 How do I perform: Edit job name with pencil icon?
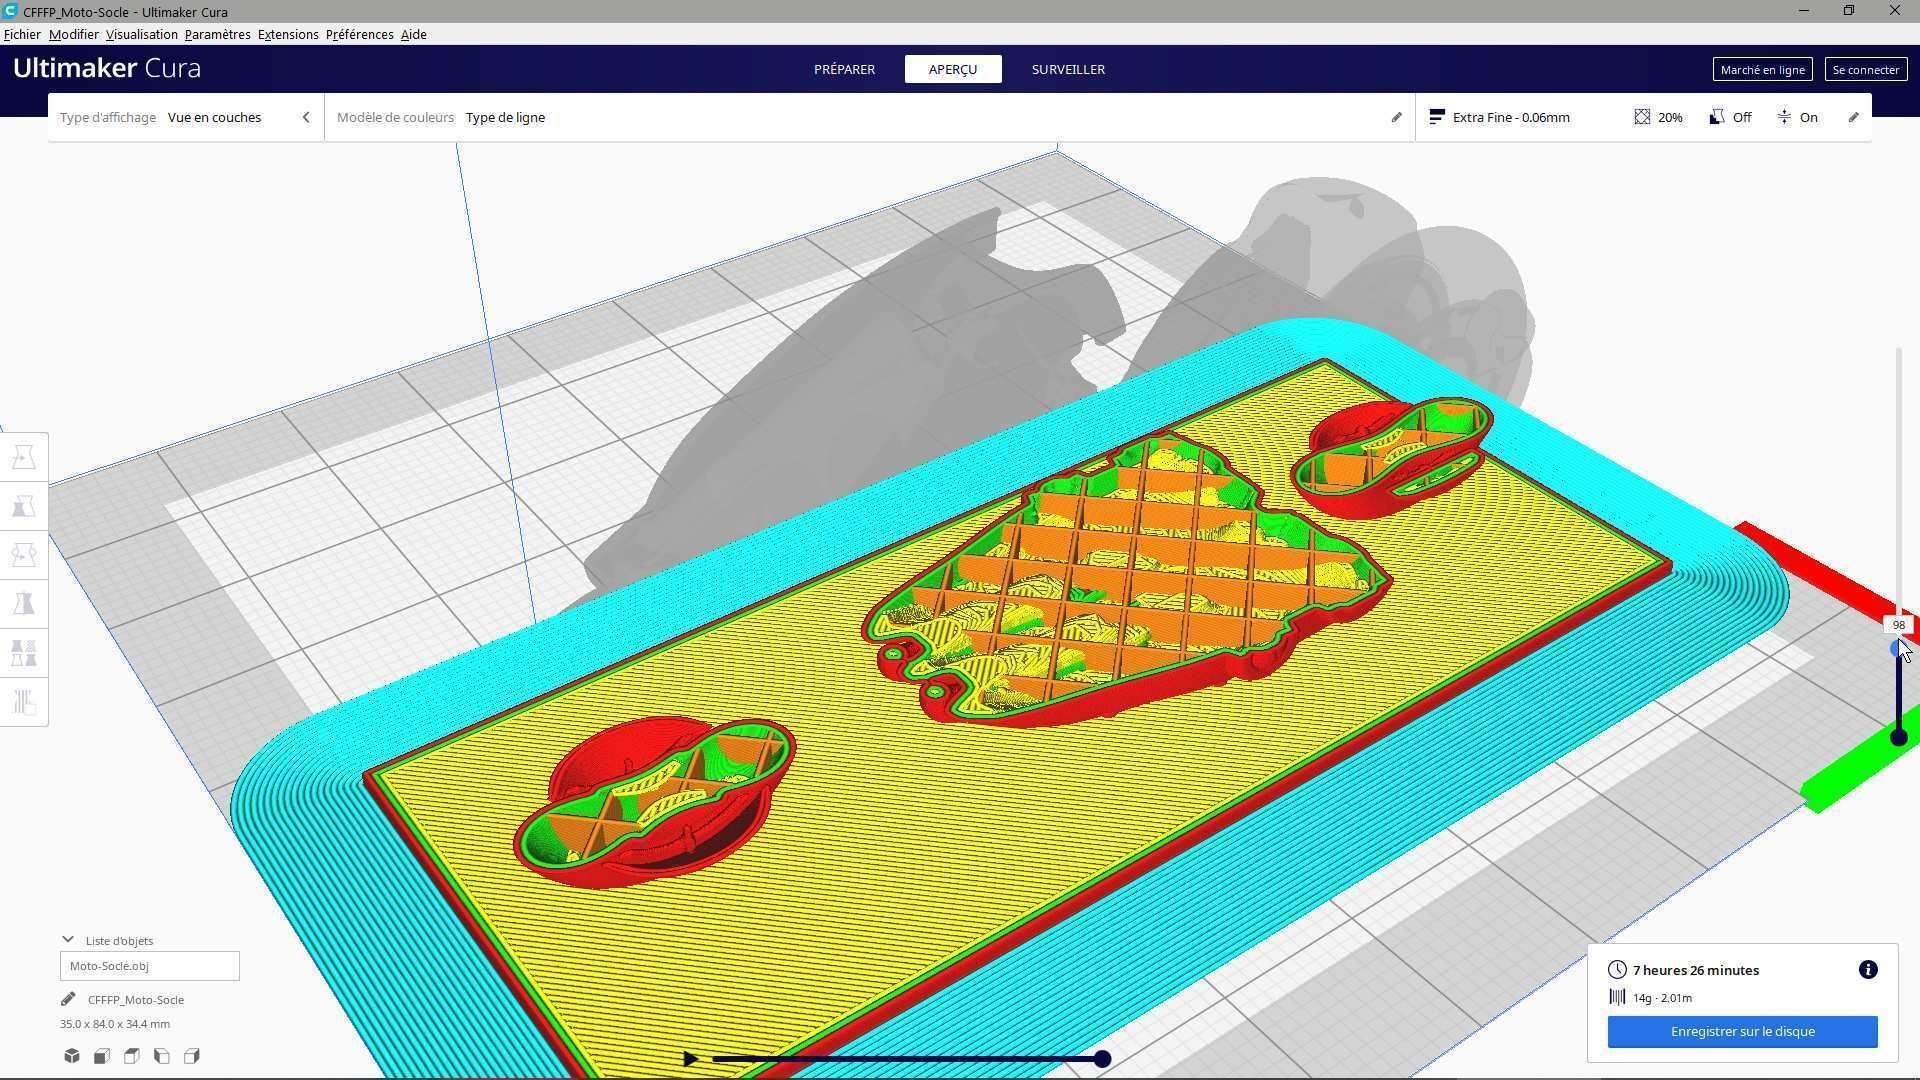point(68,999)
